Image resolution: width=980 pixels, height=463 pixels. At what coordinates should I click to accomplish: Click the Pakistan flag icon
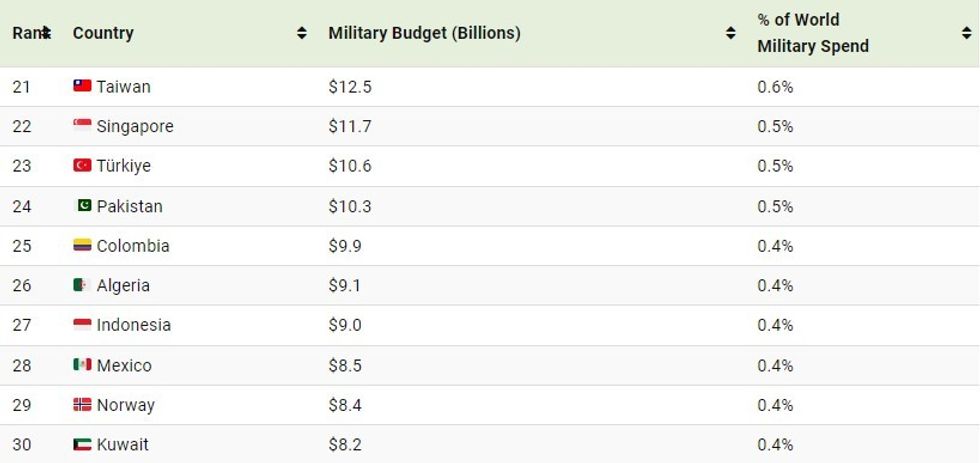click(x=84, y=205)
